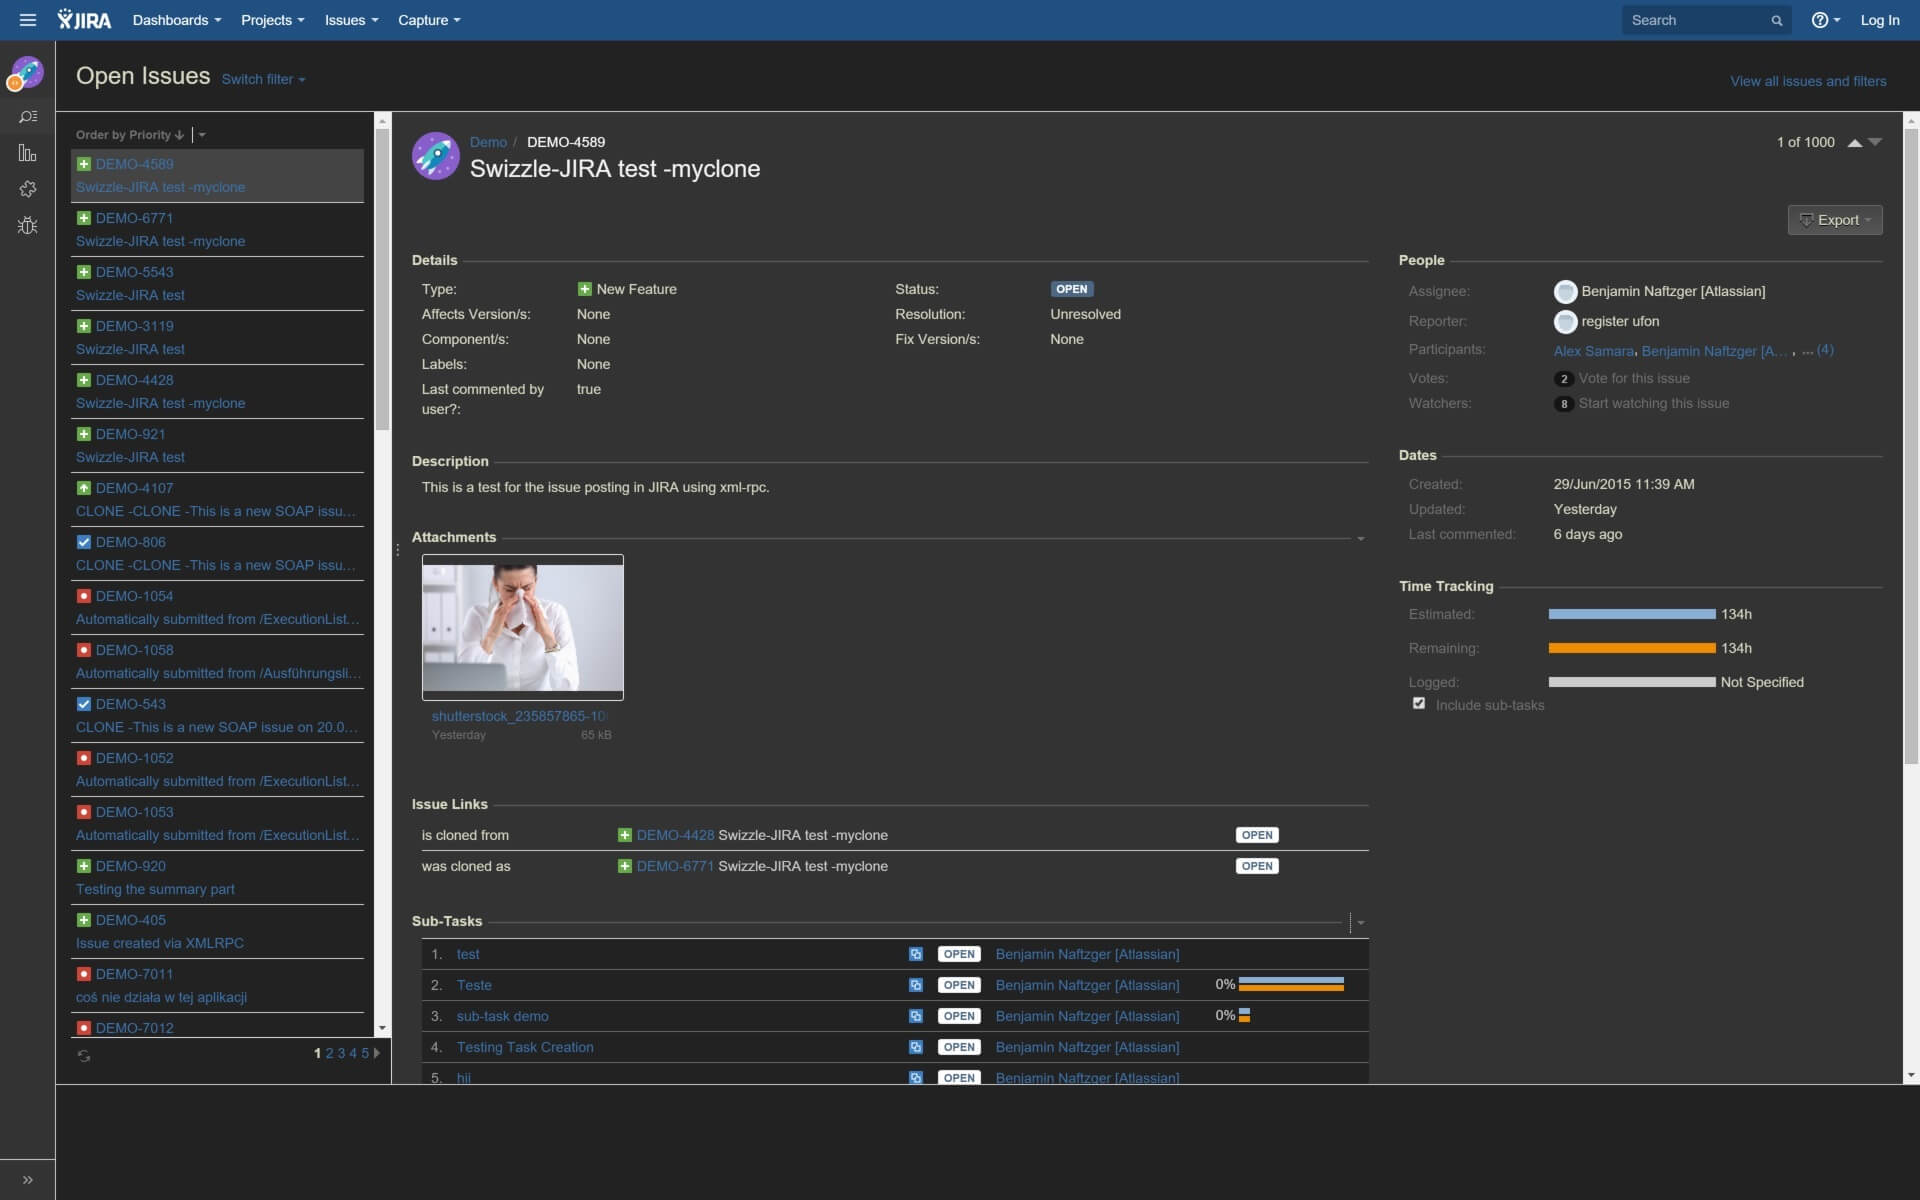Expand the sidebar with the double chevron

[x=28, y=1180]
